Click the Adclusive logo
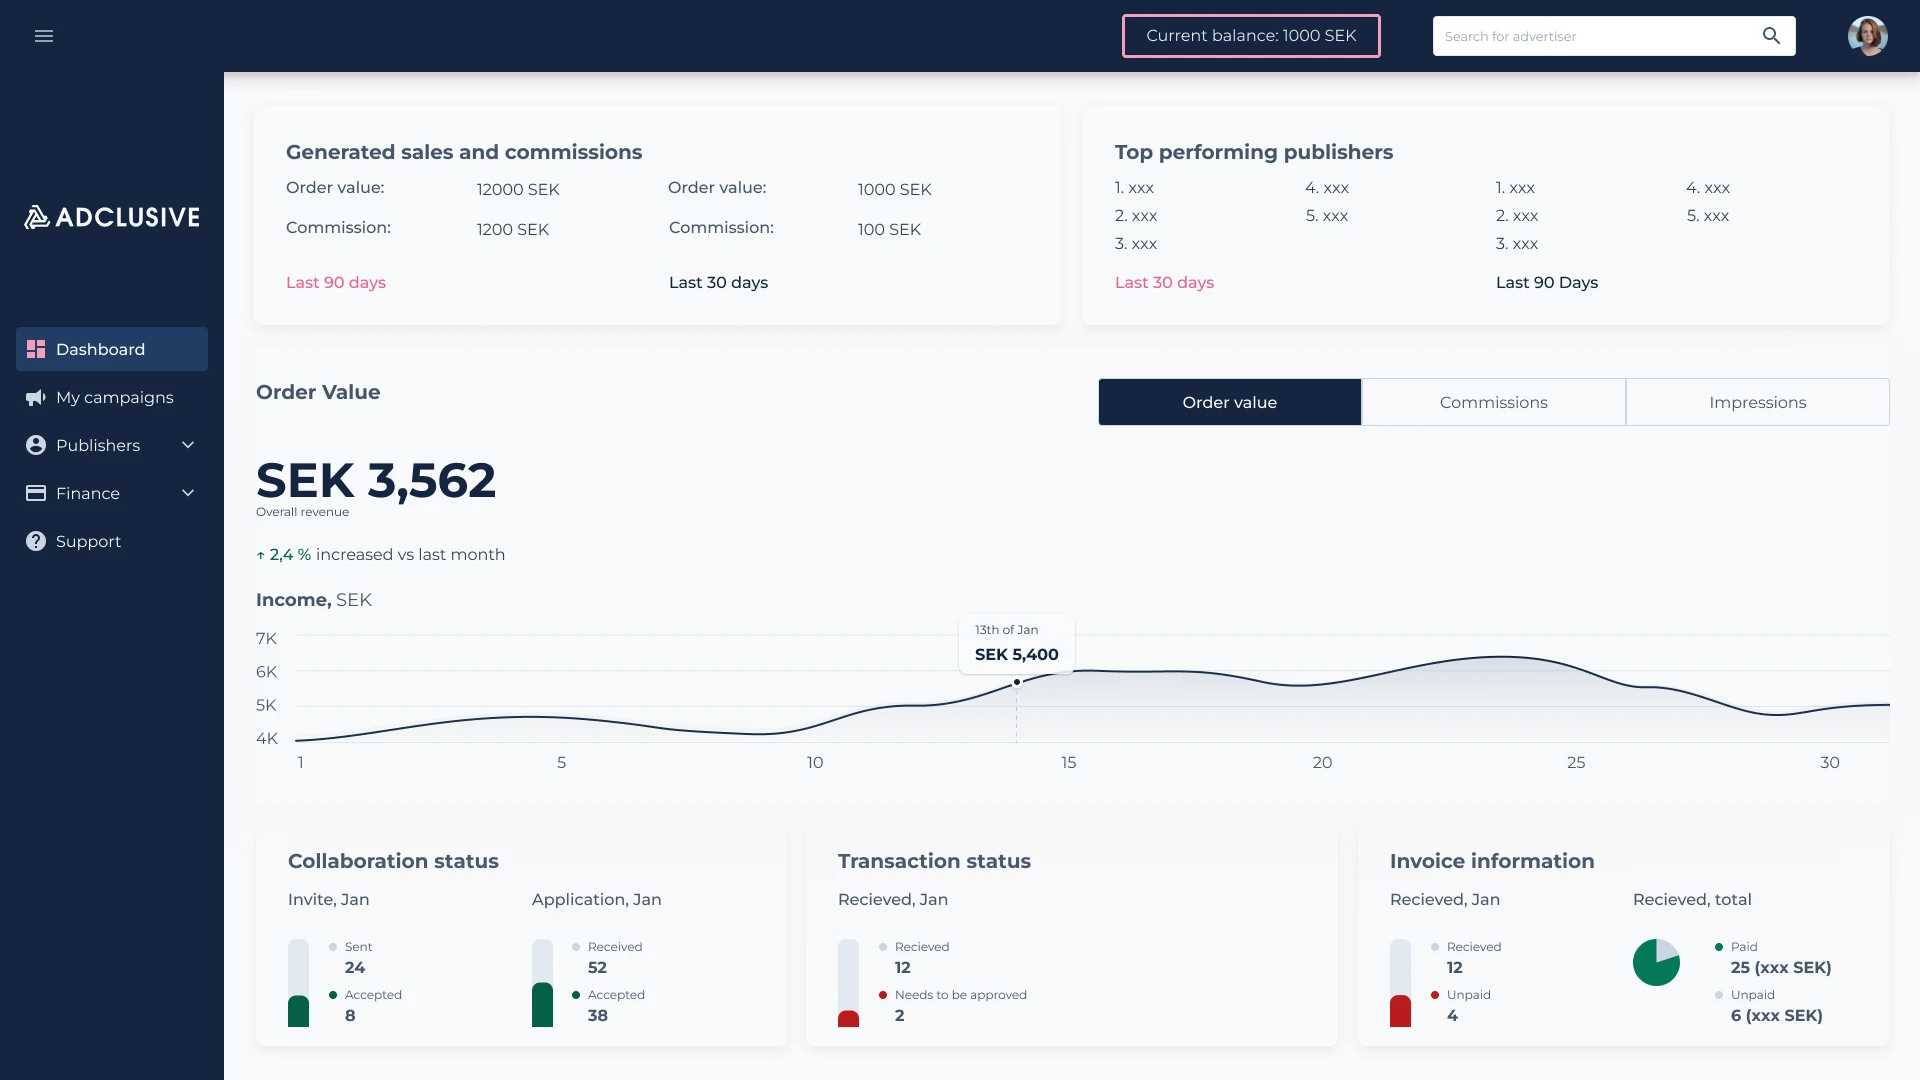 tap(112, 217)
